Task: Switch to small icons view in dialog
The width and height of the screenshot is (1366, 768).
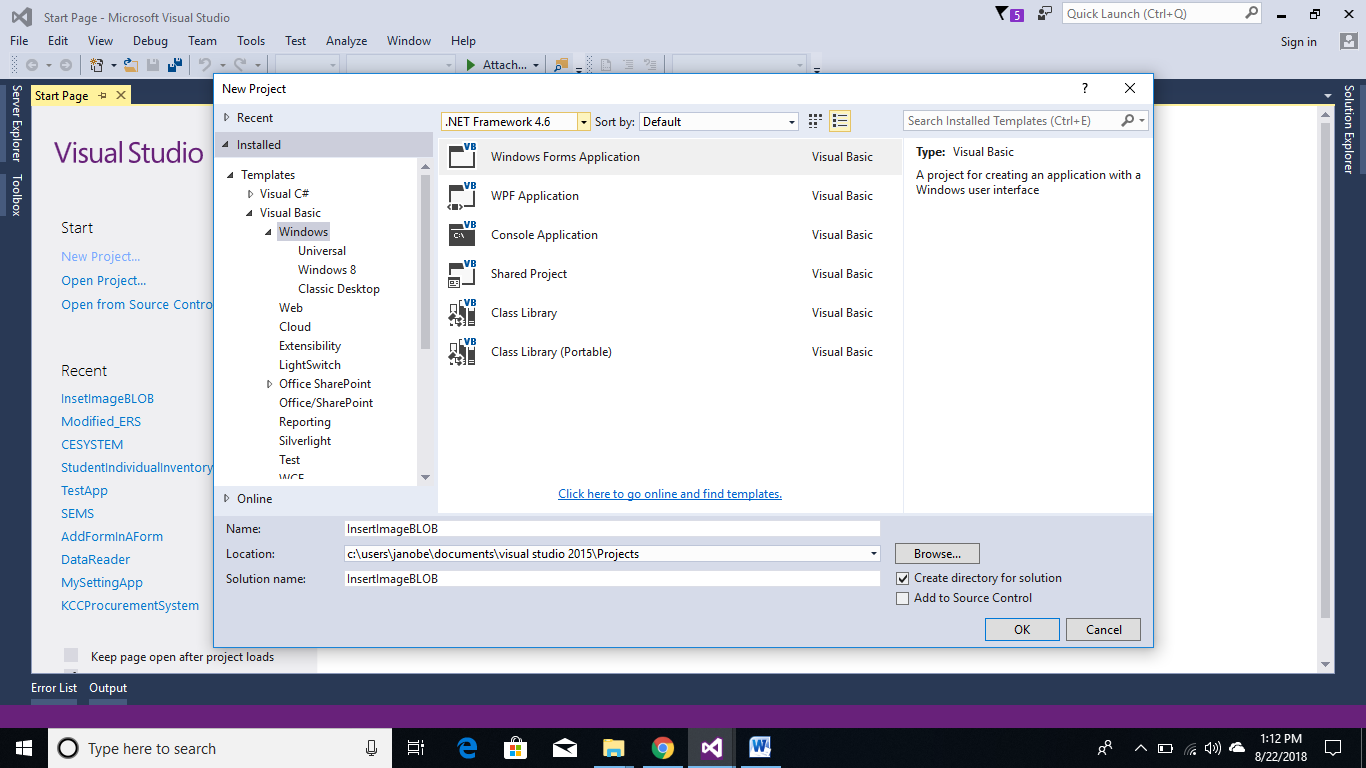Action: click(815, 121)
